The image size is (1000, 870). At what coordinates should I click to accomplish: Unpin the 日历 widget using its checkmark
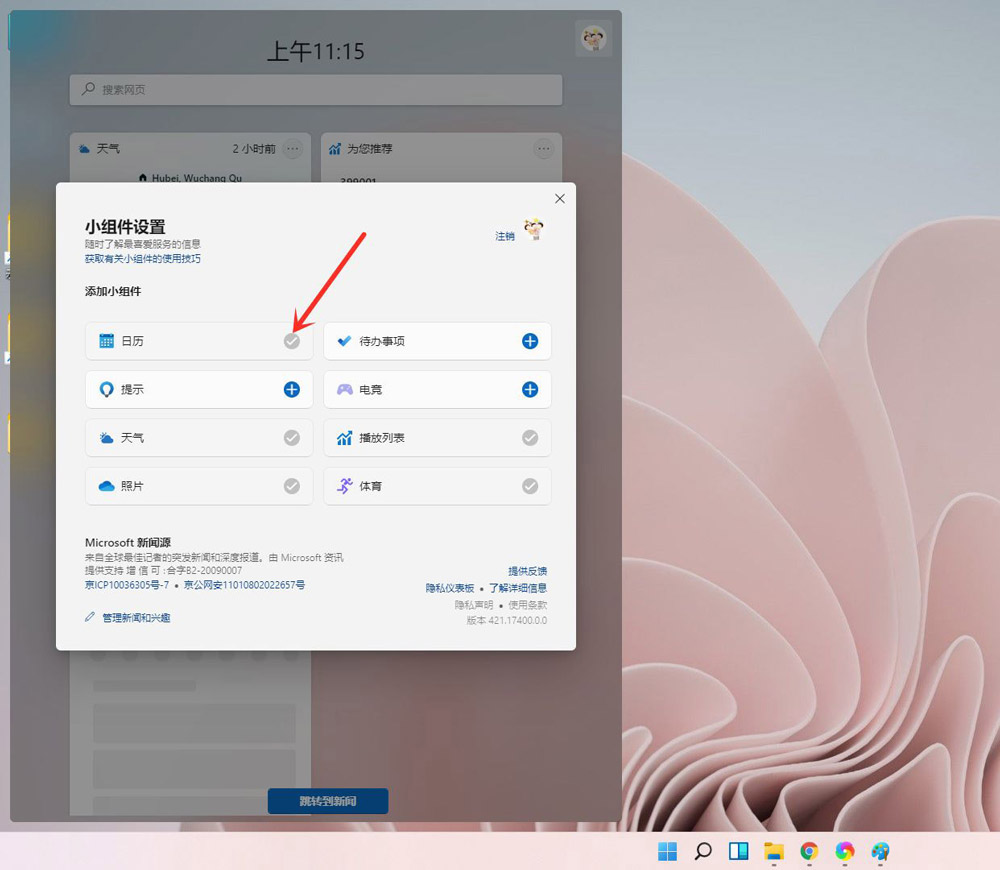pos(293,341)
